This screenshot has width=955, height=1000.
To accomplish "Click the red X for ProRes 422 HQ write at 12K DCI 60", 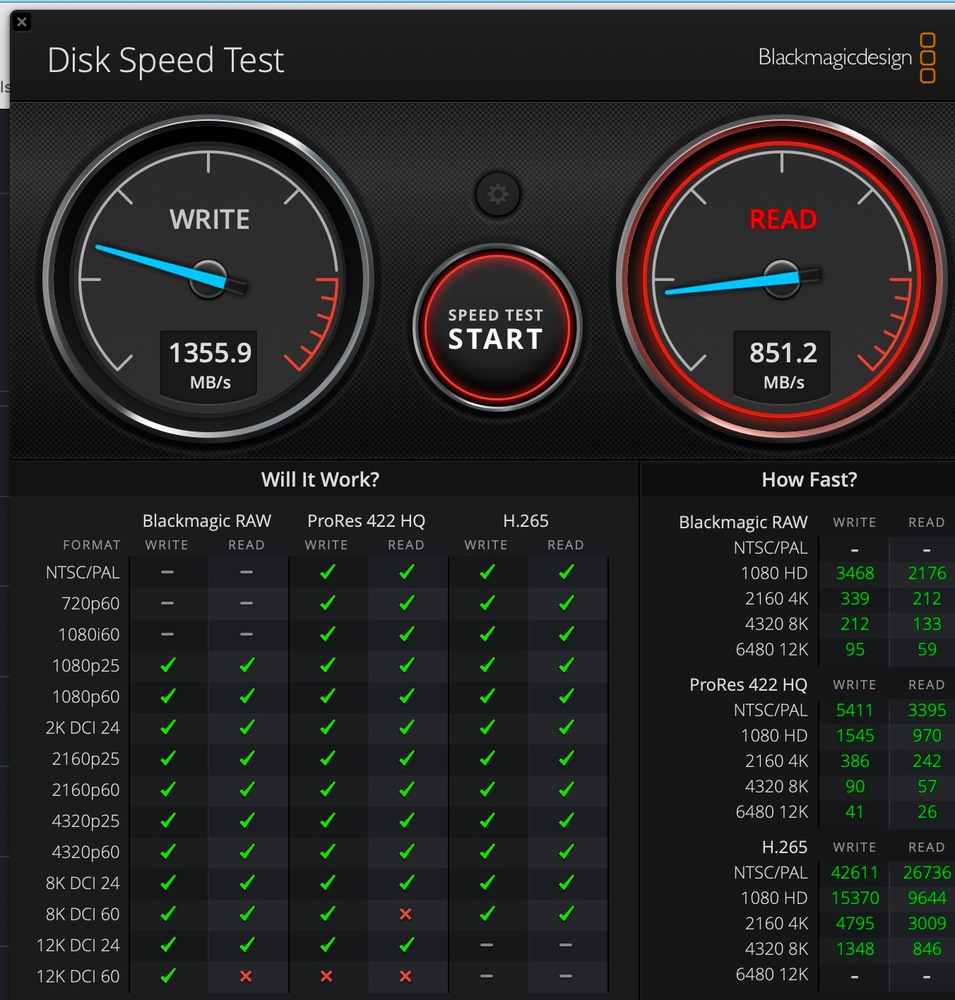I will [327, 976].
